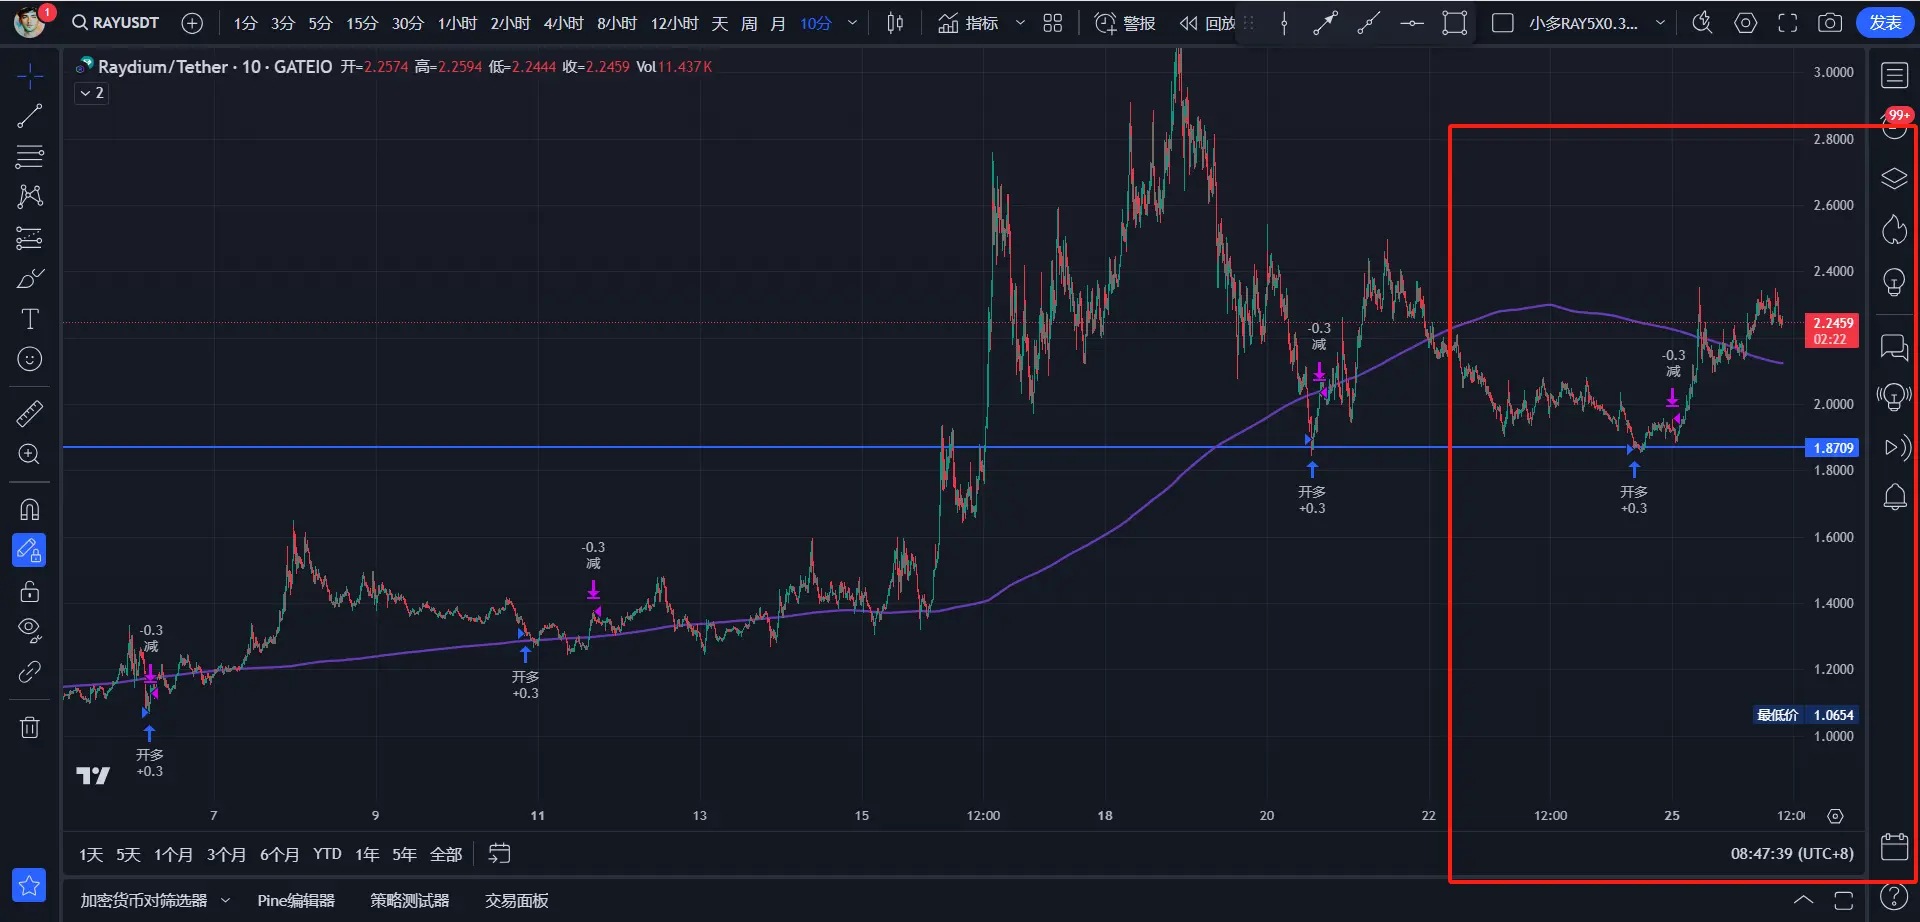Create an alert with 警报 button
The height and width of the screenshot is (922, 1920).
point(1125,23)
